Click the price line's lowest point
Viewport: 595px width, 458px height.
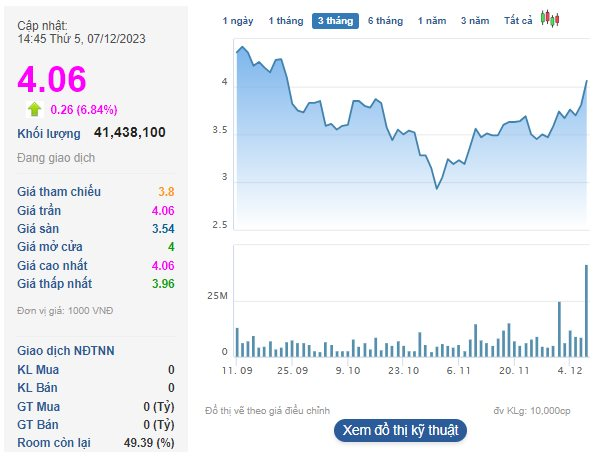(x=437, y=188)
